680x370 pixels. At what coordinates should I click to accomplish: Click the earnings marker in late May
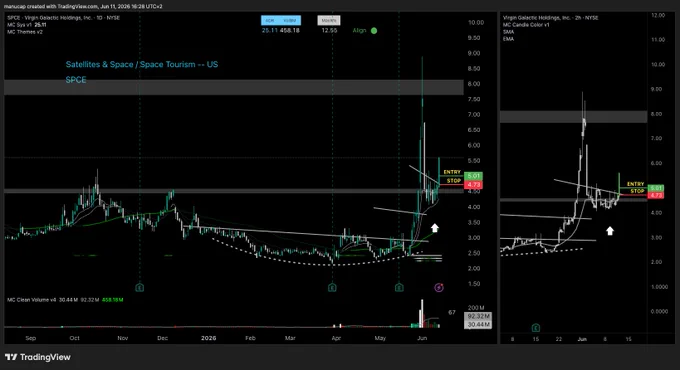[399, 287]
